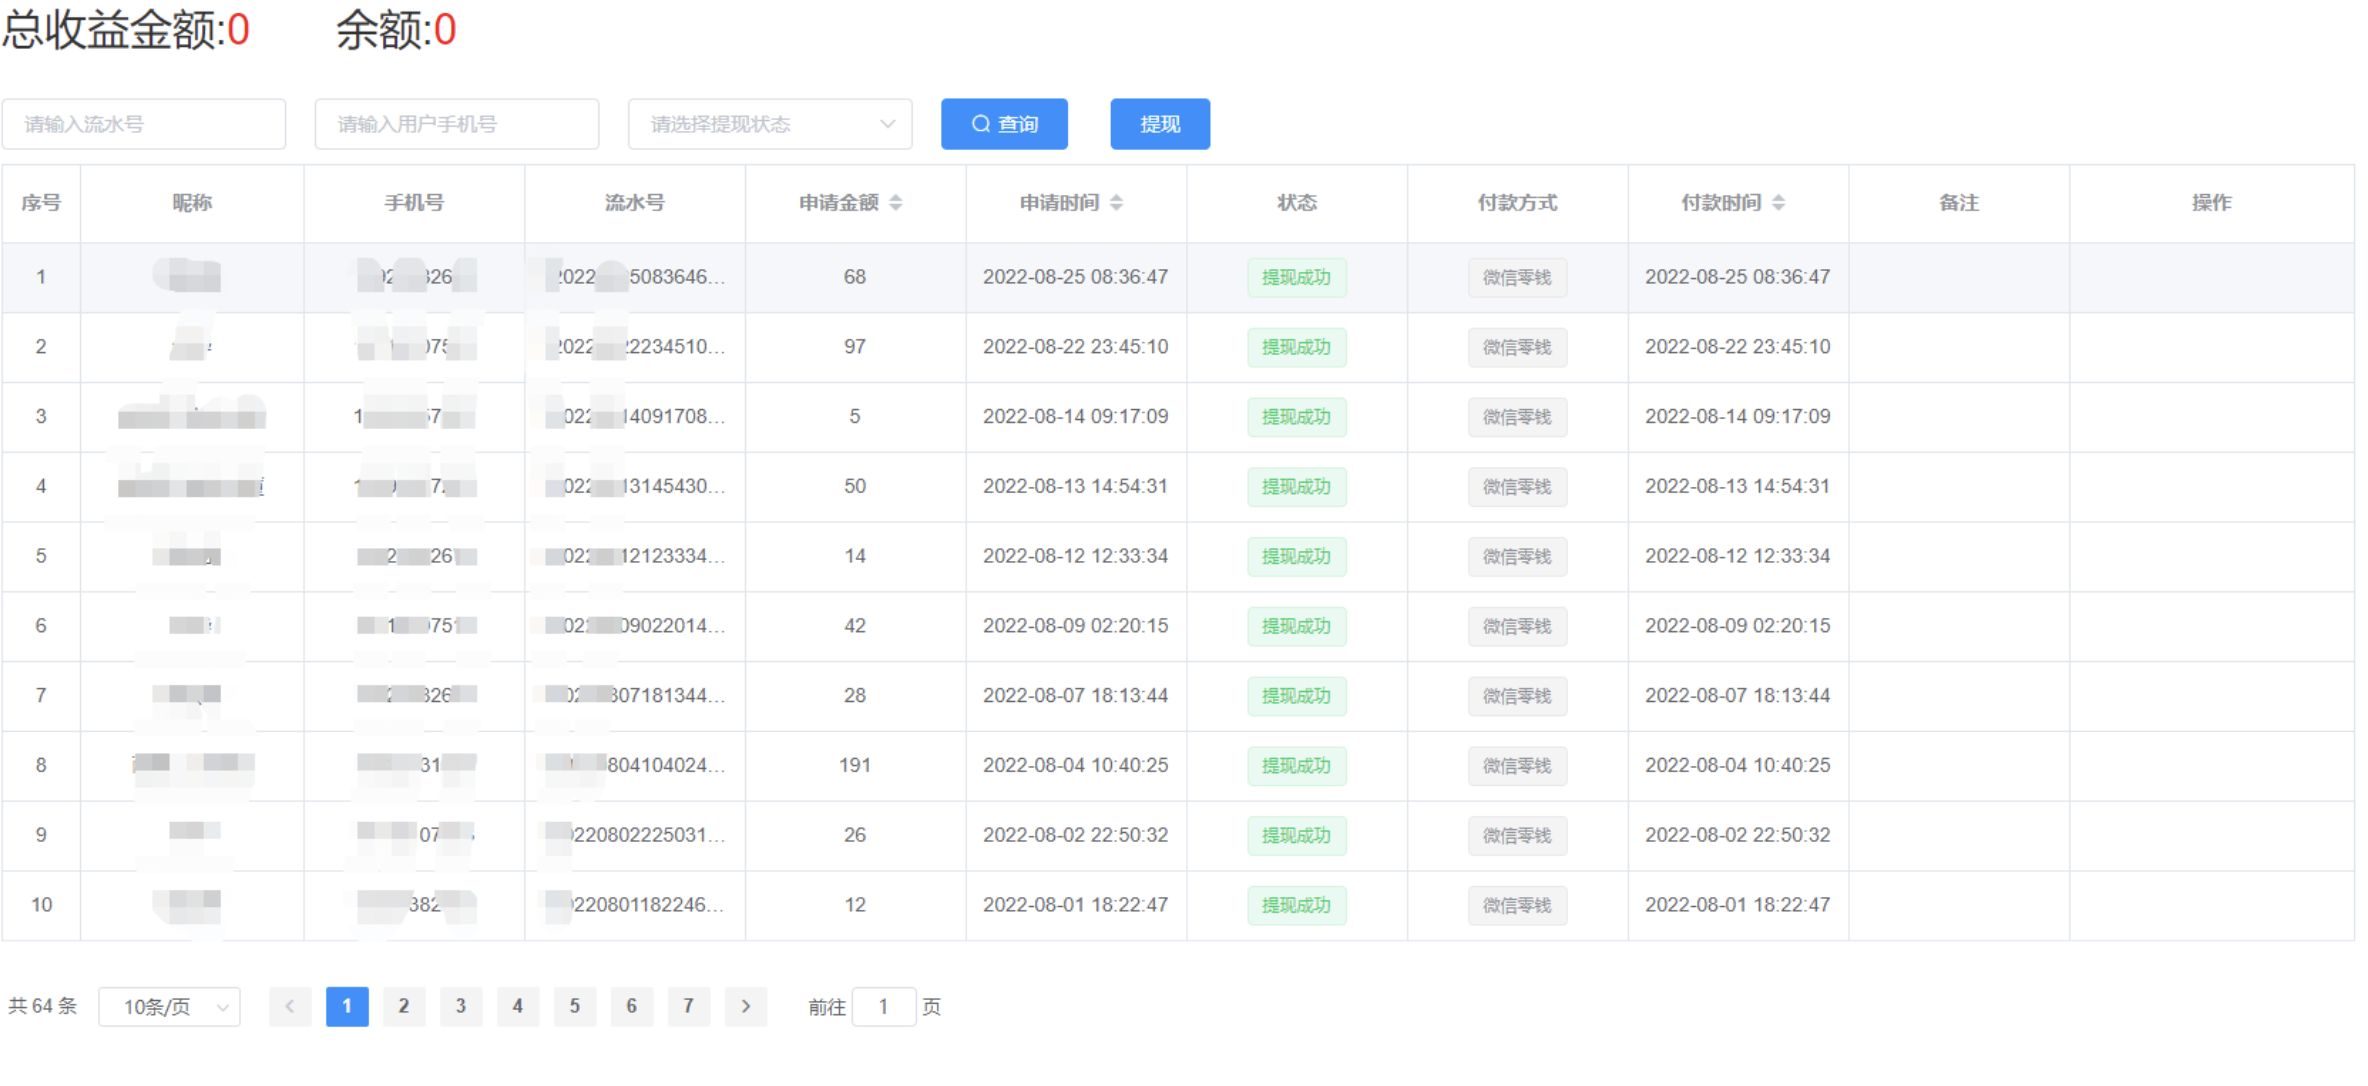Click the 序号 column header
Image resolution: width=2368 pixels, height=1086 pixels.
click(41, 203)
